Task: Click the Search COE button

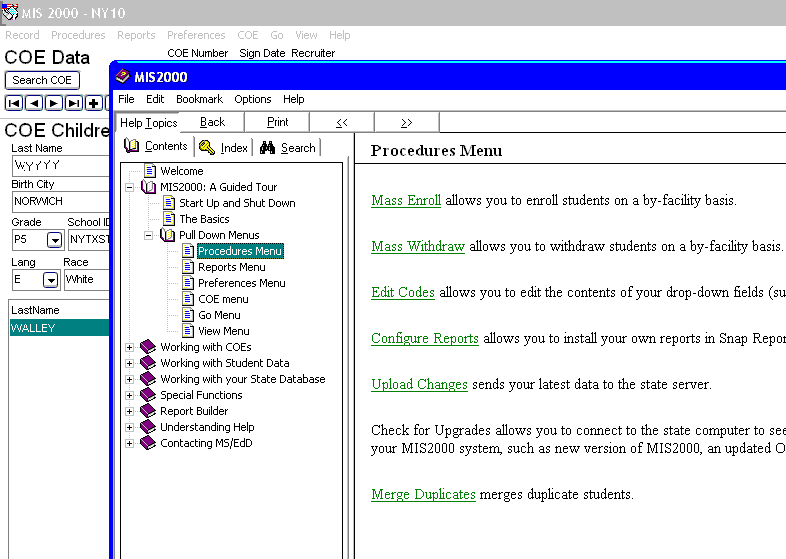Action: (42, 80)
